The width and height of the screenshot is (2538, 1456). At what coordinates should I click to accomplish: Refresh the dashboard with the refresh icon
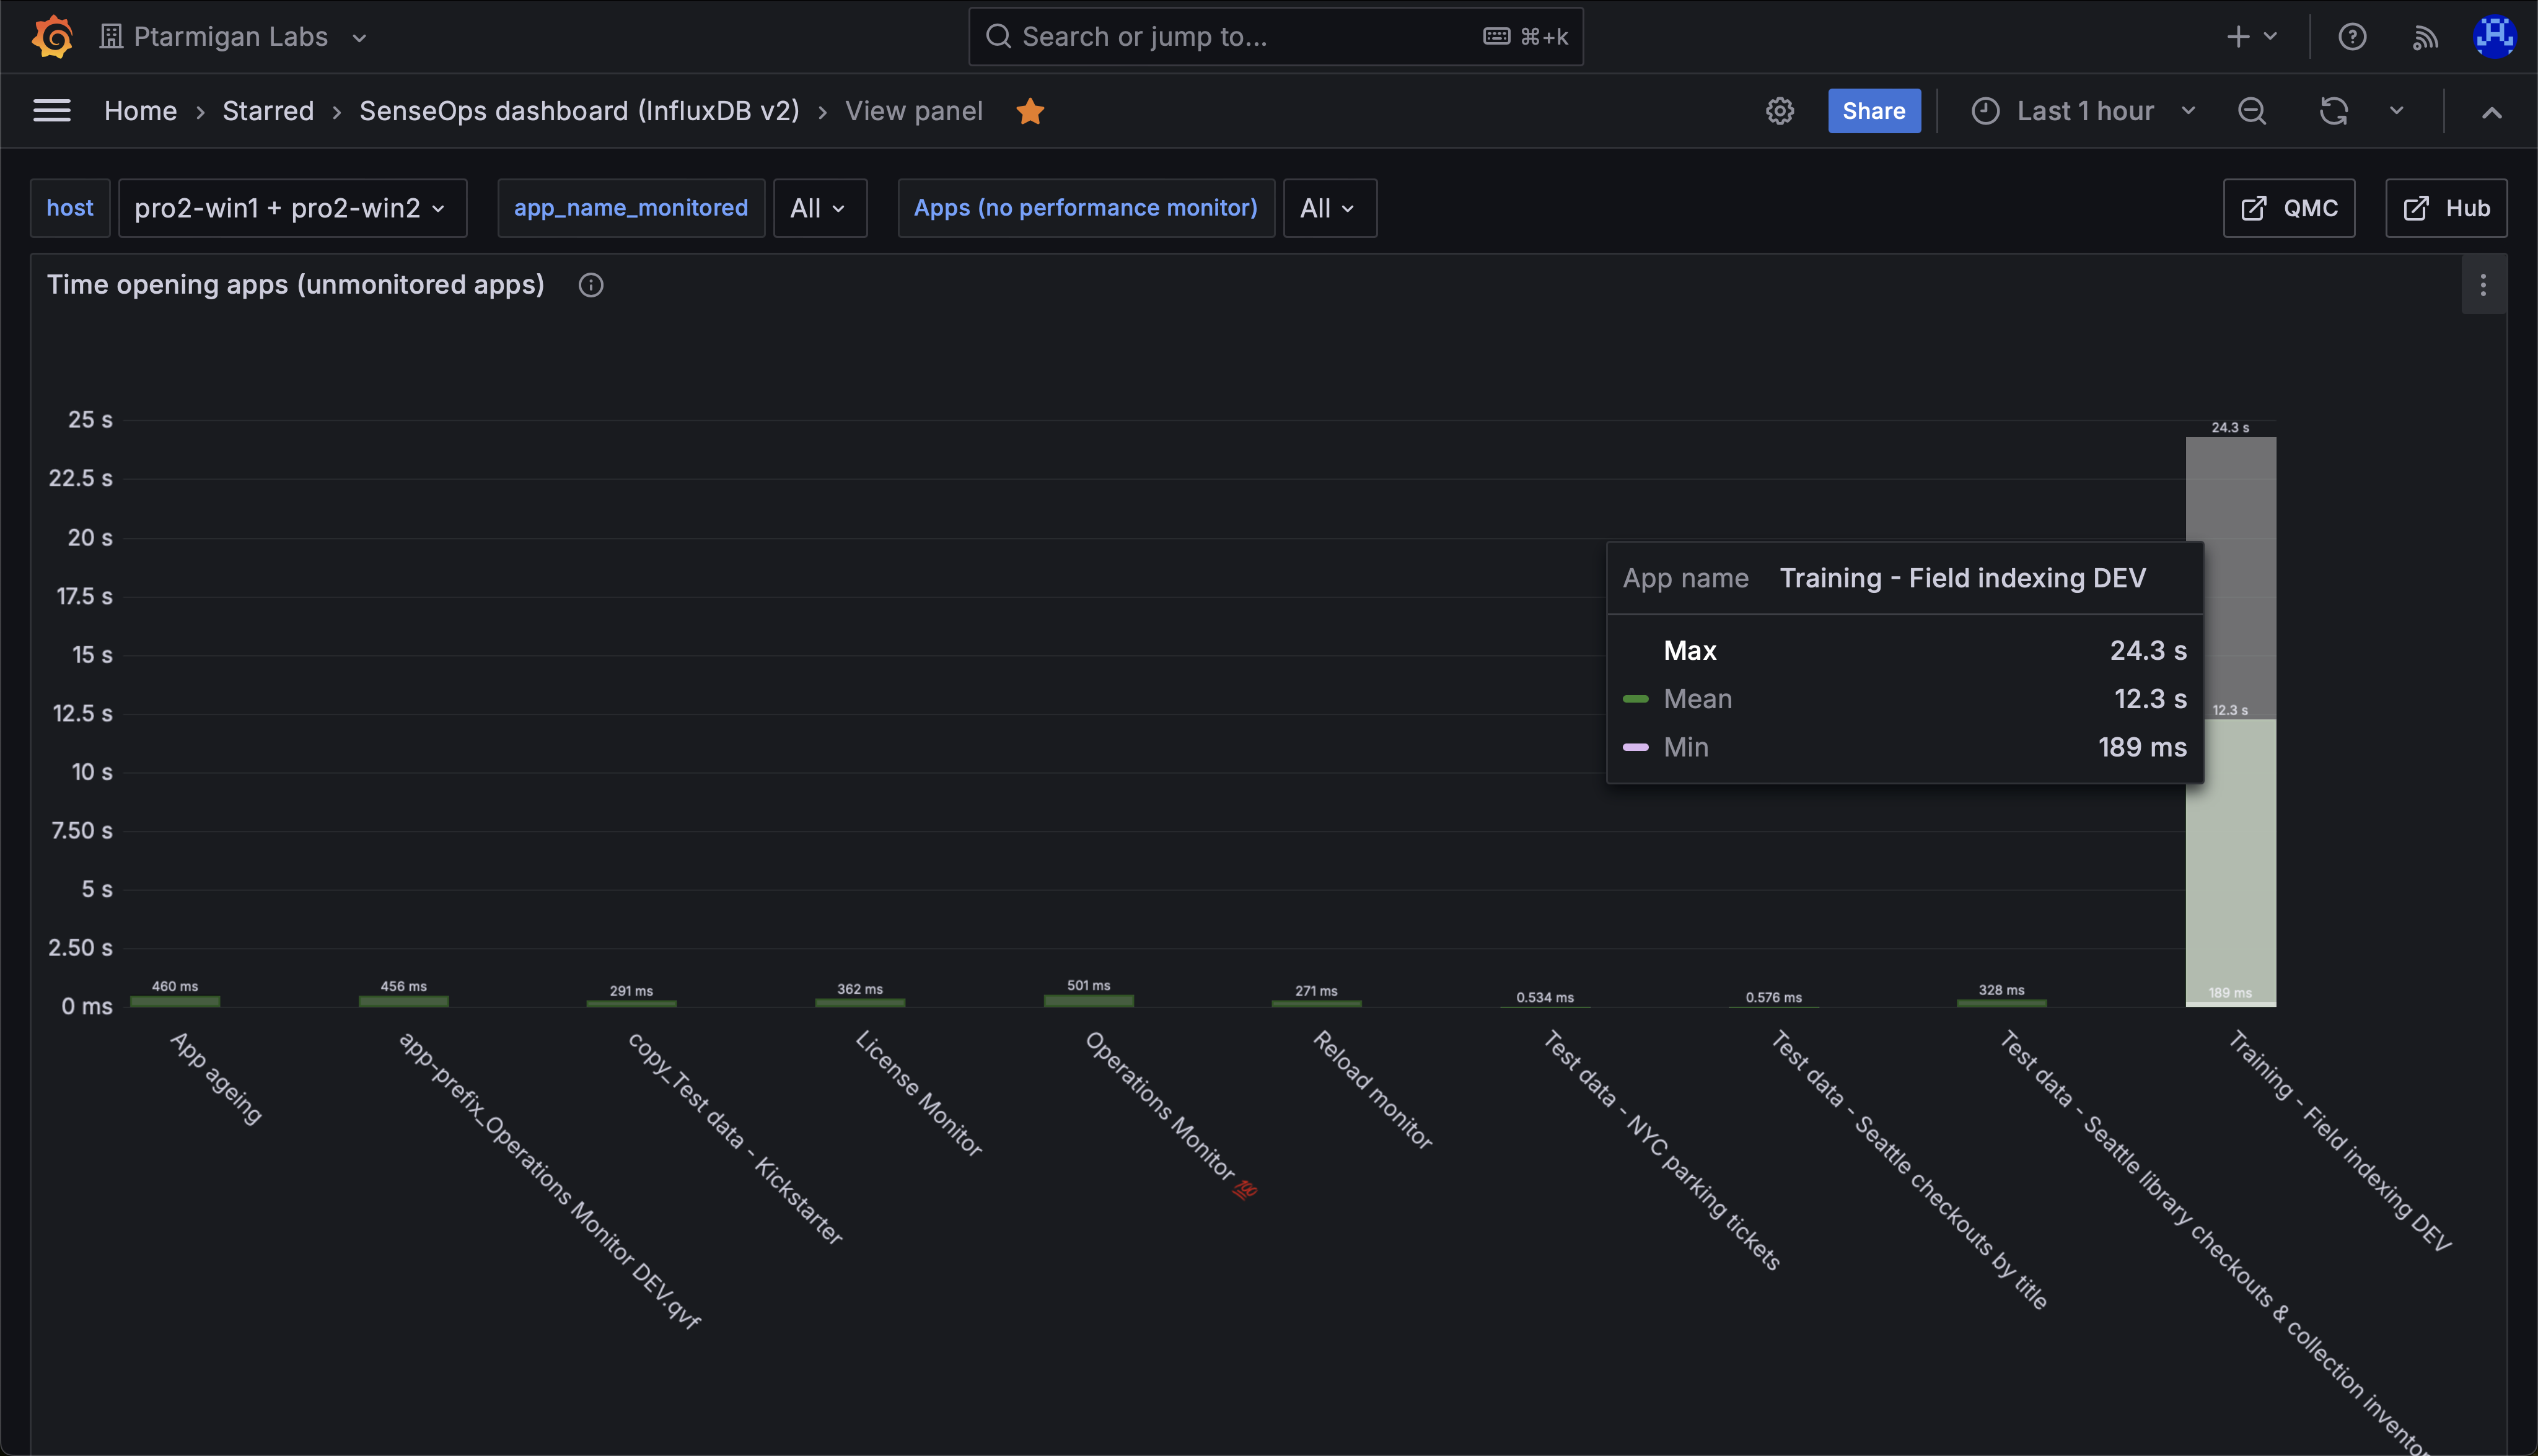(2333, 111)
